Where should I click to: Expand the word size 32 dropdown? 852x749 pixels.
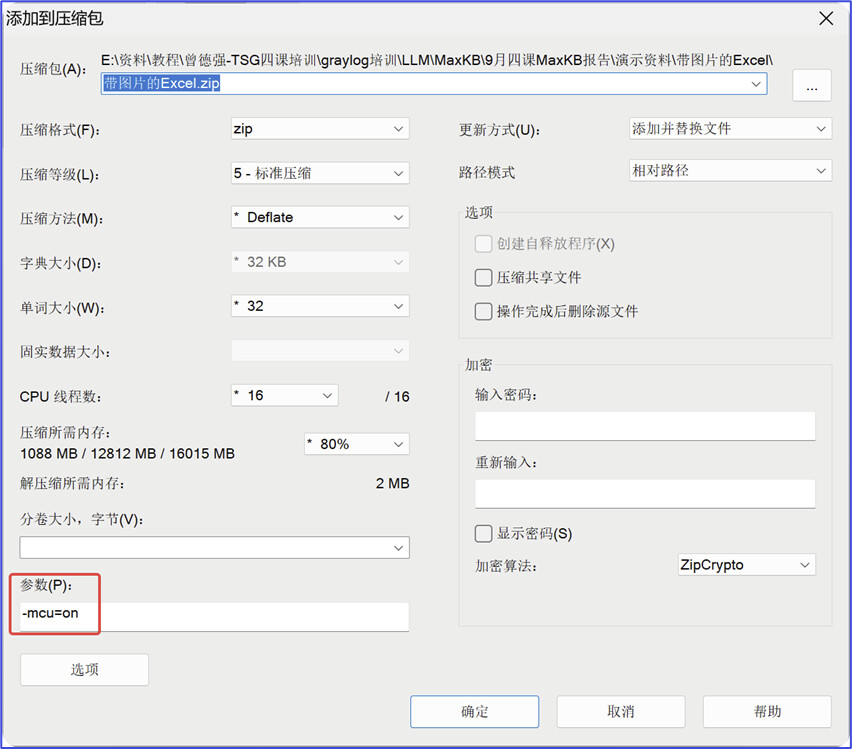coord(320,306)
